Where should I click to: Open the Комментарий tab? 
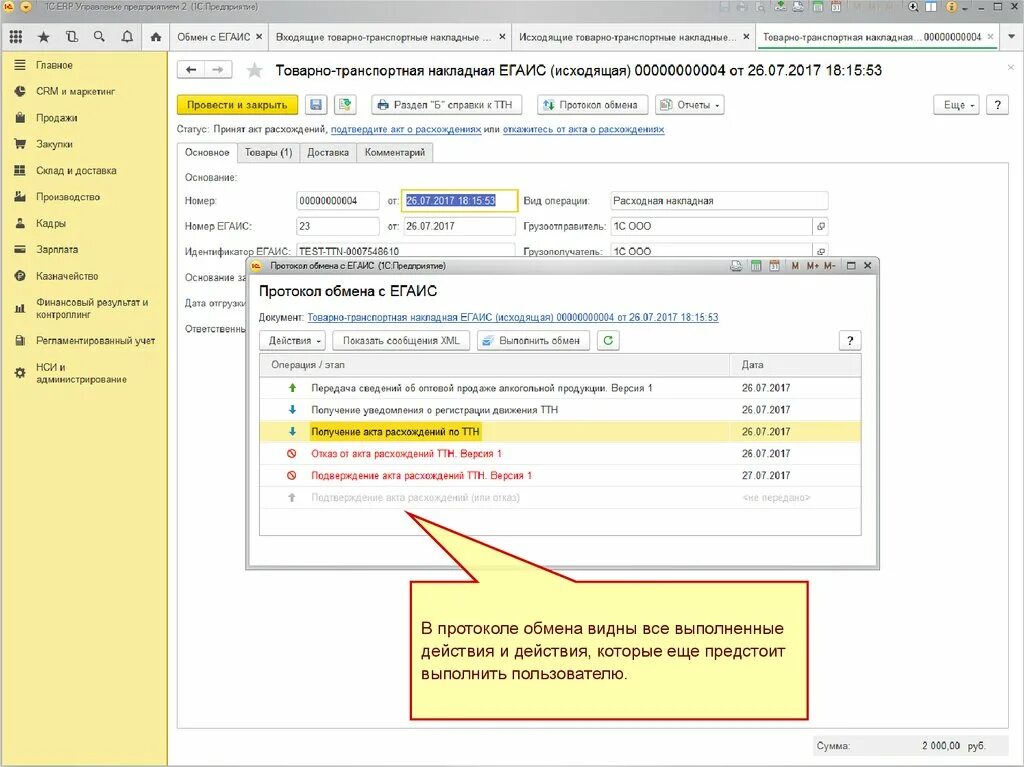point(394,152)
